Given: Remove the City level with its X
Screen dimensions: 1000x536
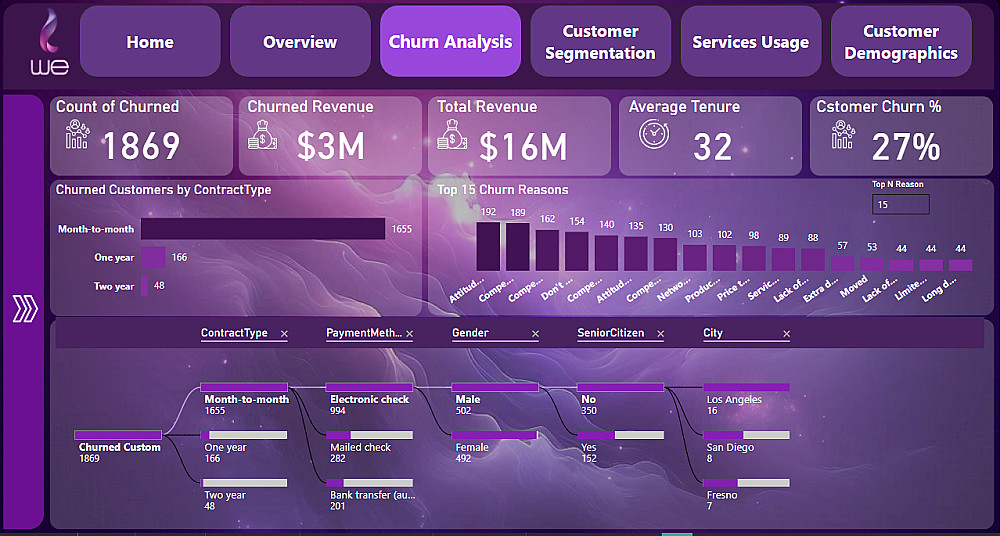Looking at the screenshot, I should pyautogui.click(x=786, y=334).
